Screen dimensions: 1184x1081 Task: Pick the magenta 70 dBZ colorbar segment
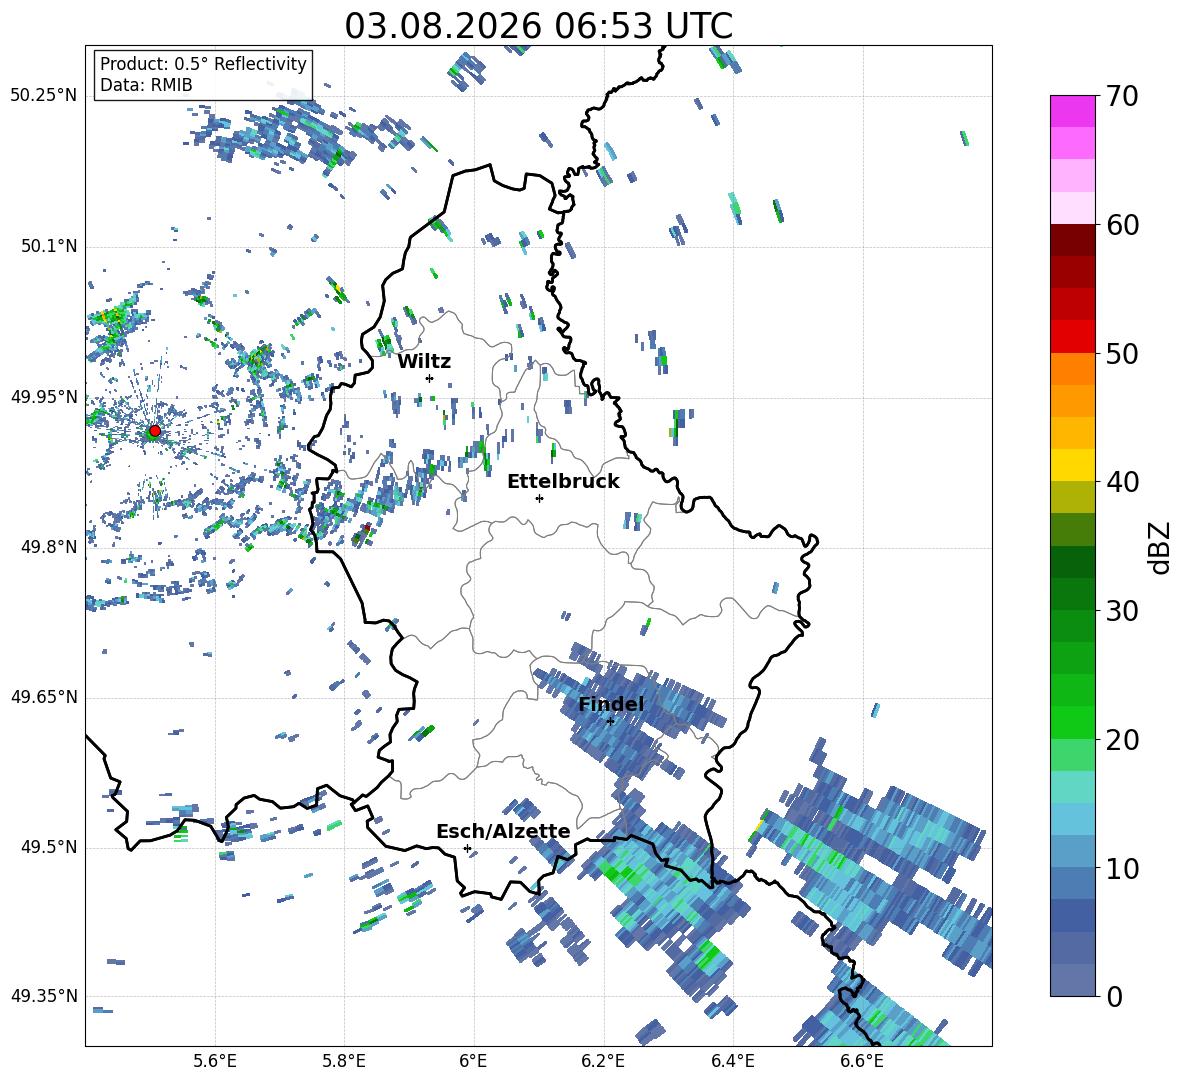(x=1072, y=111)
